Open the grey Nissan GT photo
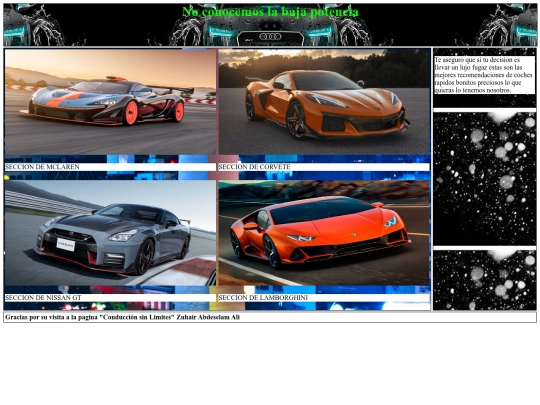This screenshot has width=540, height=405. click(x=110, y=233)
